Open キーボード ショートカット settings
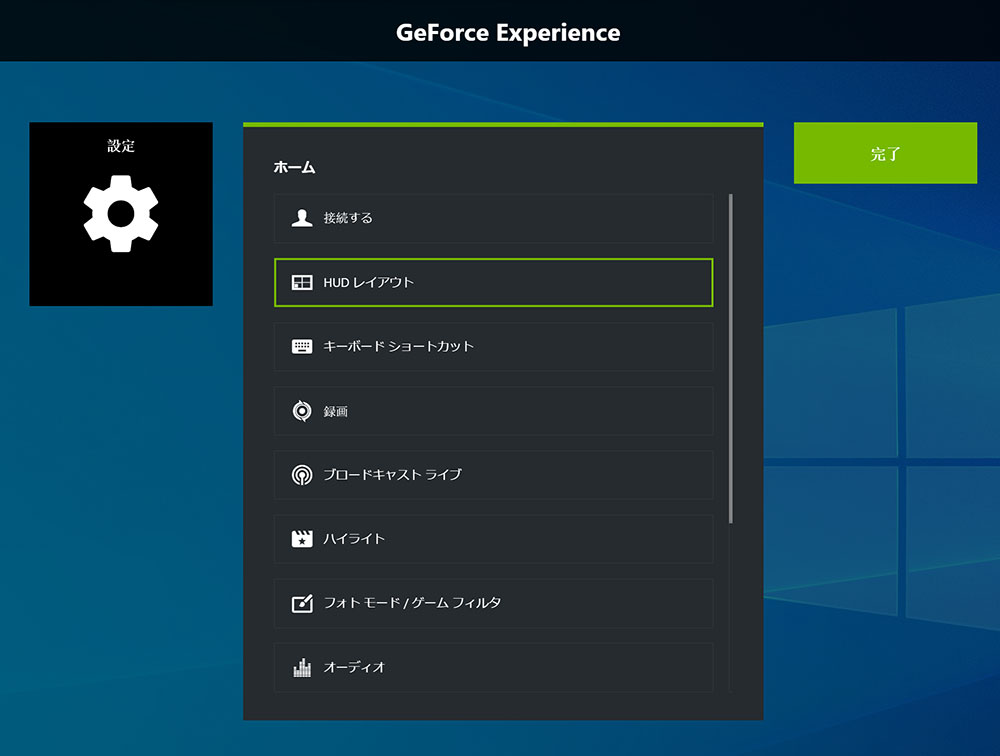 tap(490, 346)
